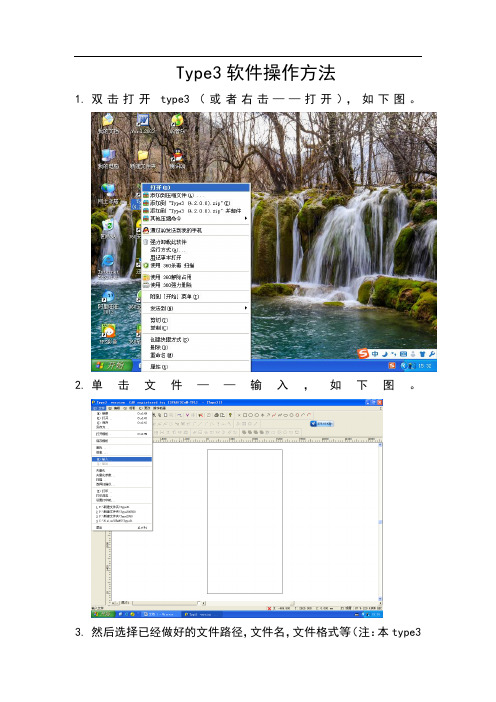Open the QQ penguin desktop shortcut
Screen dimensions: 496x702
(178, 156)
